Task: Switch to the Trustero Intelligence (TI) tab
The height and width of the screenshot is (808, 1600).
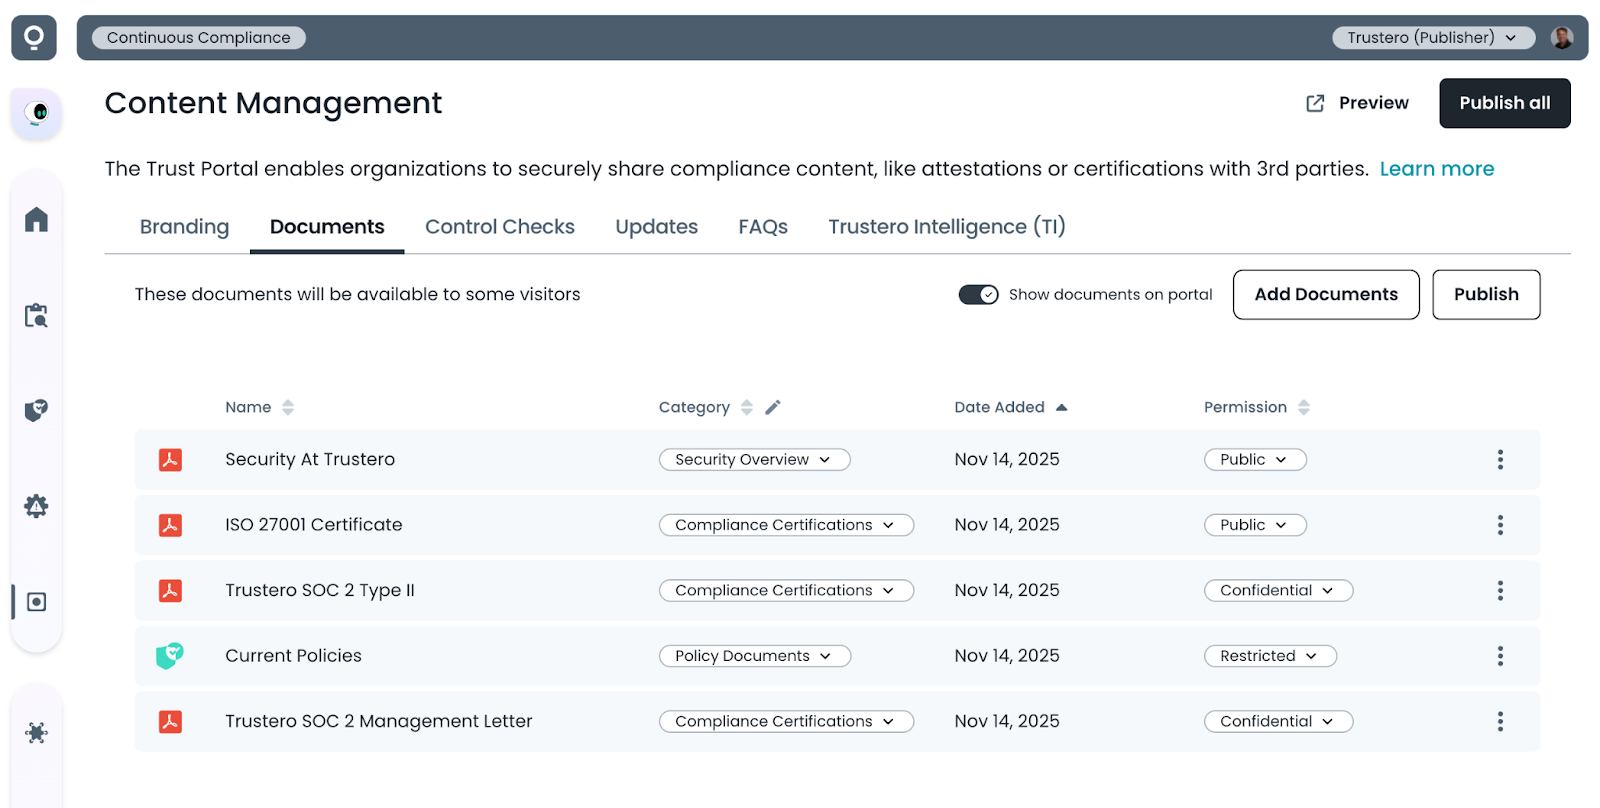Action: pyautogui.click(x=946, y=227)
